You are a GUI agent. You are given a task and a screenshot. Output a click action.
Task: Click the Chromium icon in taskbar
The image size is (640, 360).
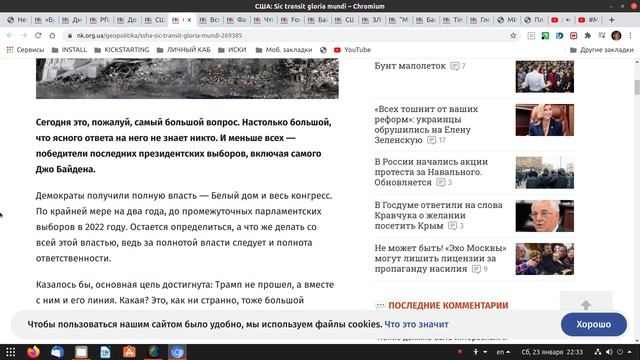click(177, 352)
